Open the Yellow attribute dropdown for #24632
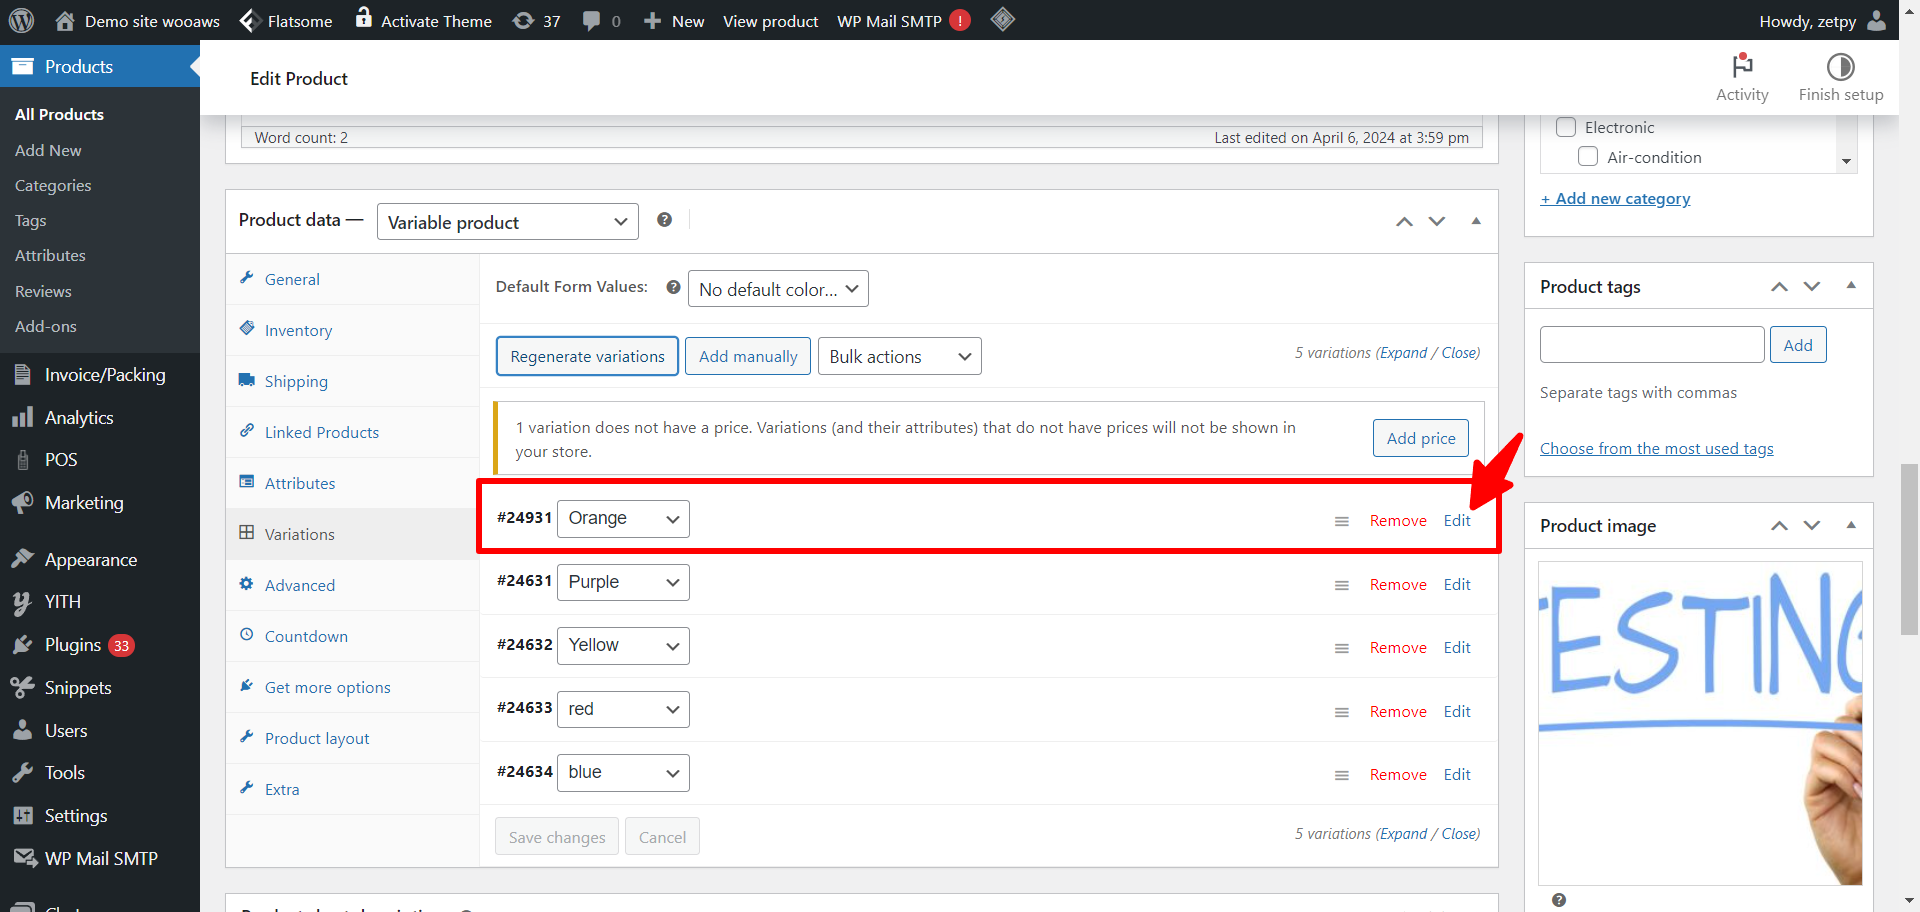The height and width of the screenshot is (912, 1920). point(623,646)
